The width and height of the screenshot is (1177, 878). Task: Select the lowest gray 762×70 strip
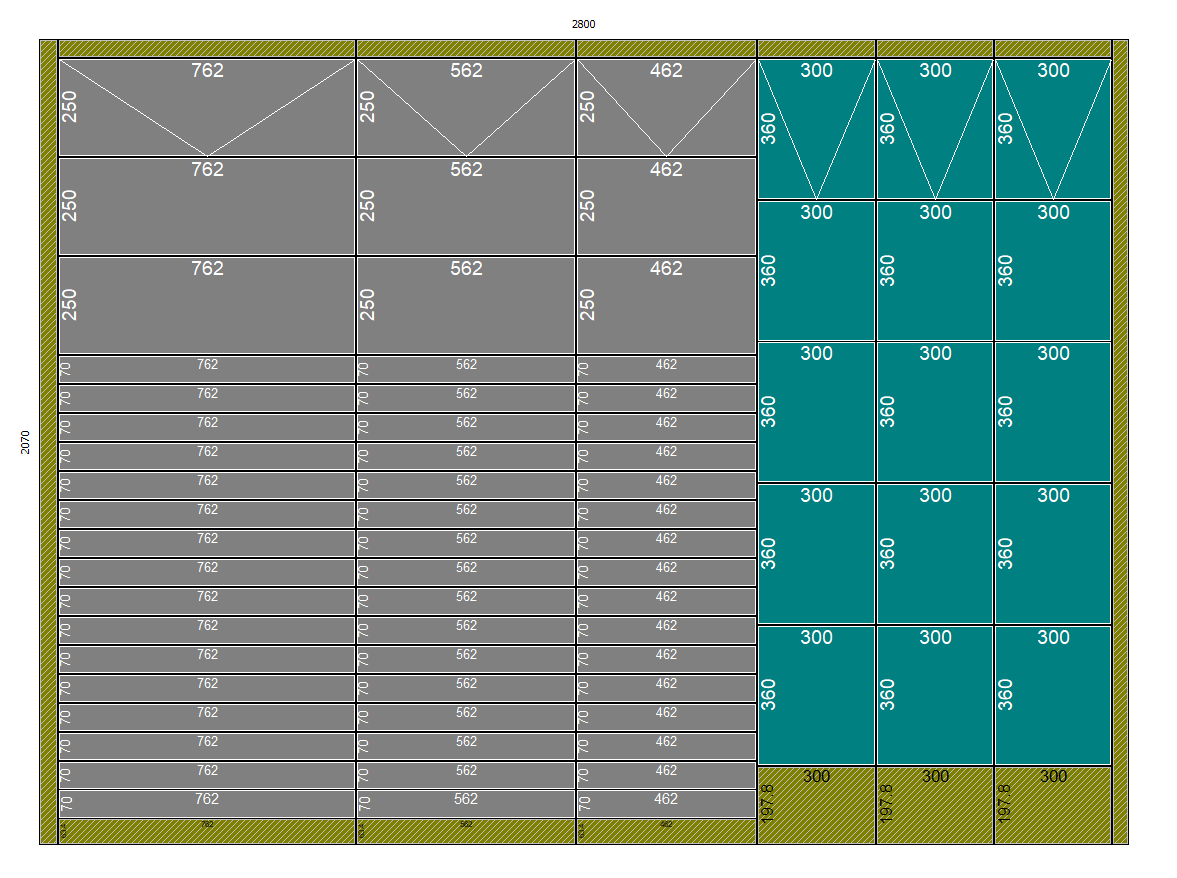pos(207,804)
